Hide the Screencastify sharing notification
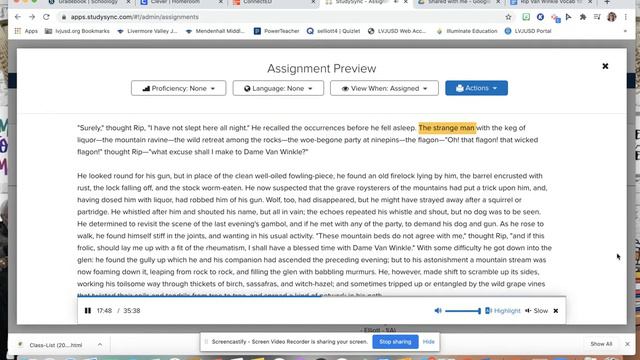640x360 pixels. (429, 342)
